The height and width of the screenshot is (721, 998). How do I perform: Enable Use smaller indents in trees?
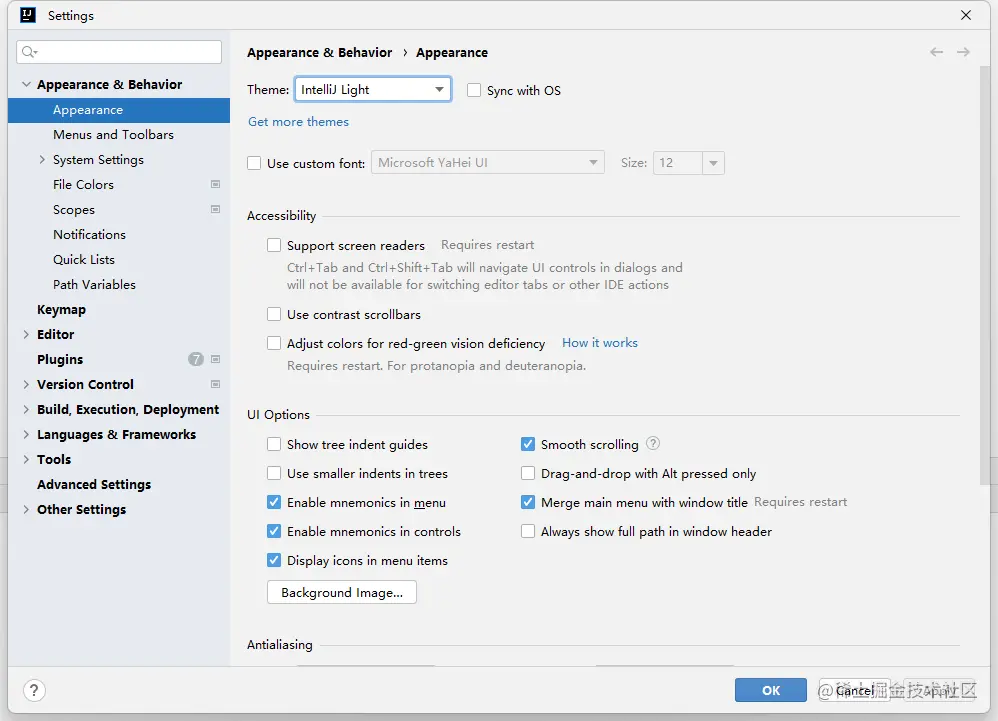click(274, 473)
